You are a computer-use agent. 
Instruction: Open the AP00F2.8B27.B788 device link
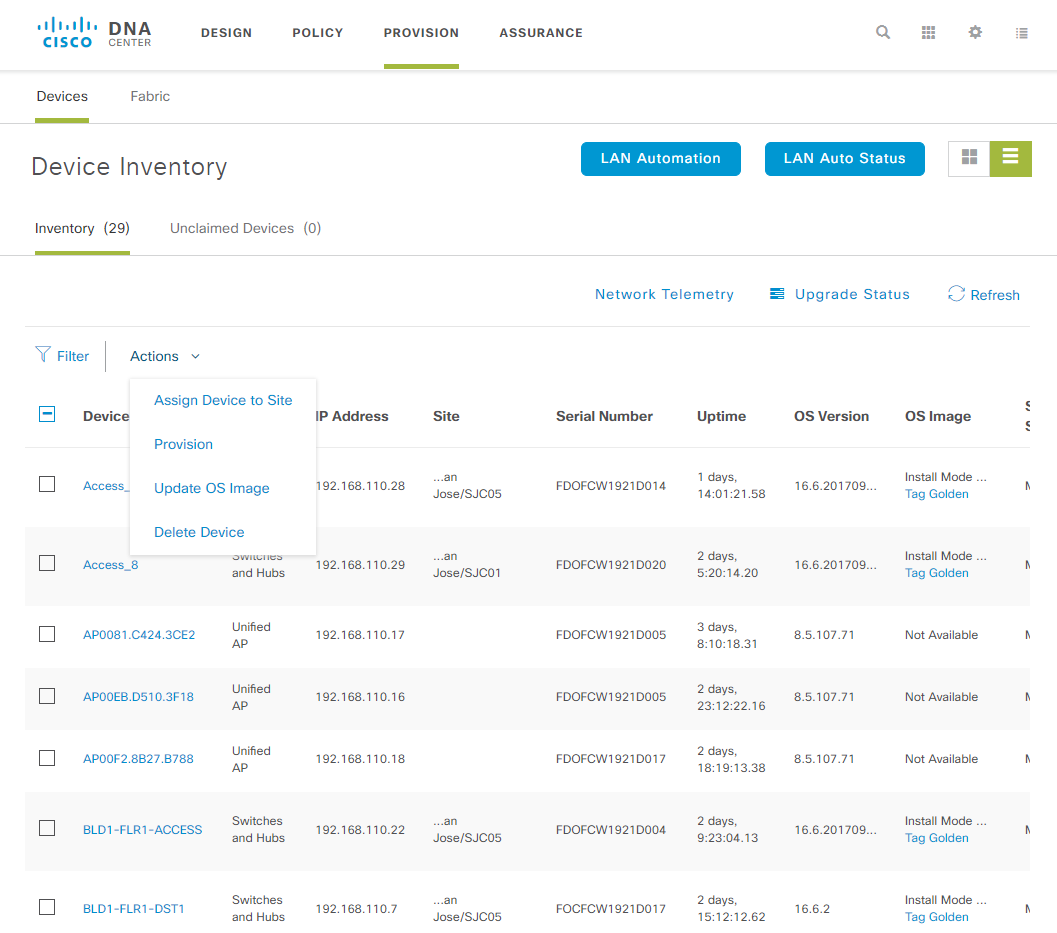click(138, 759)
